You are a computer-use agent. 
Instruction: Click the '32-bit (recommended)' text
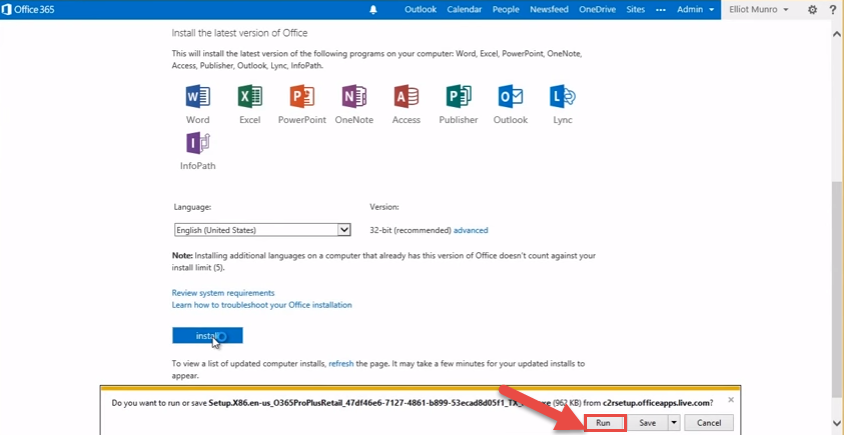click(410, 230)
